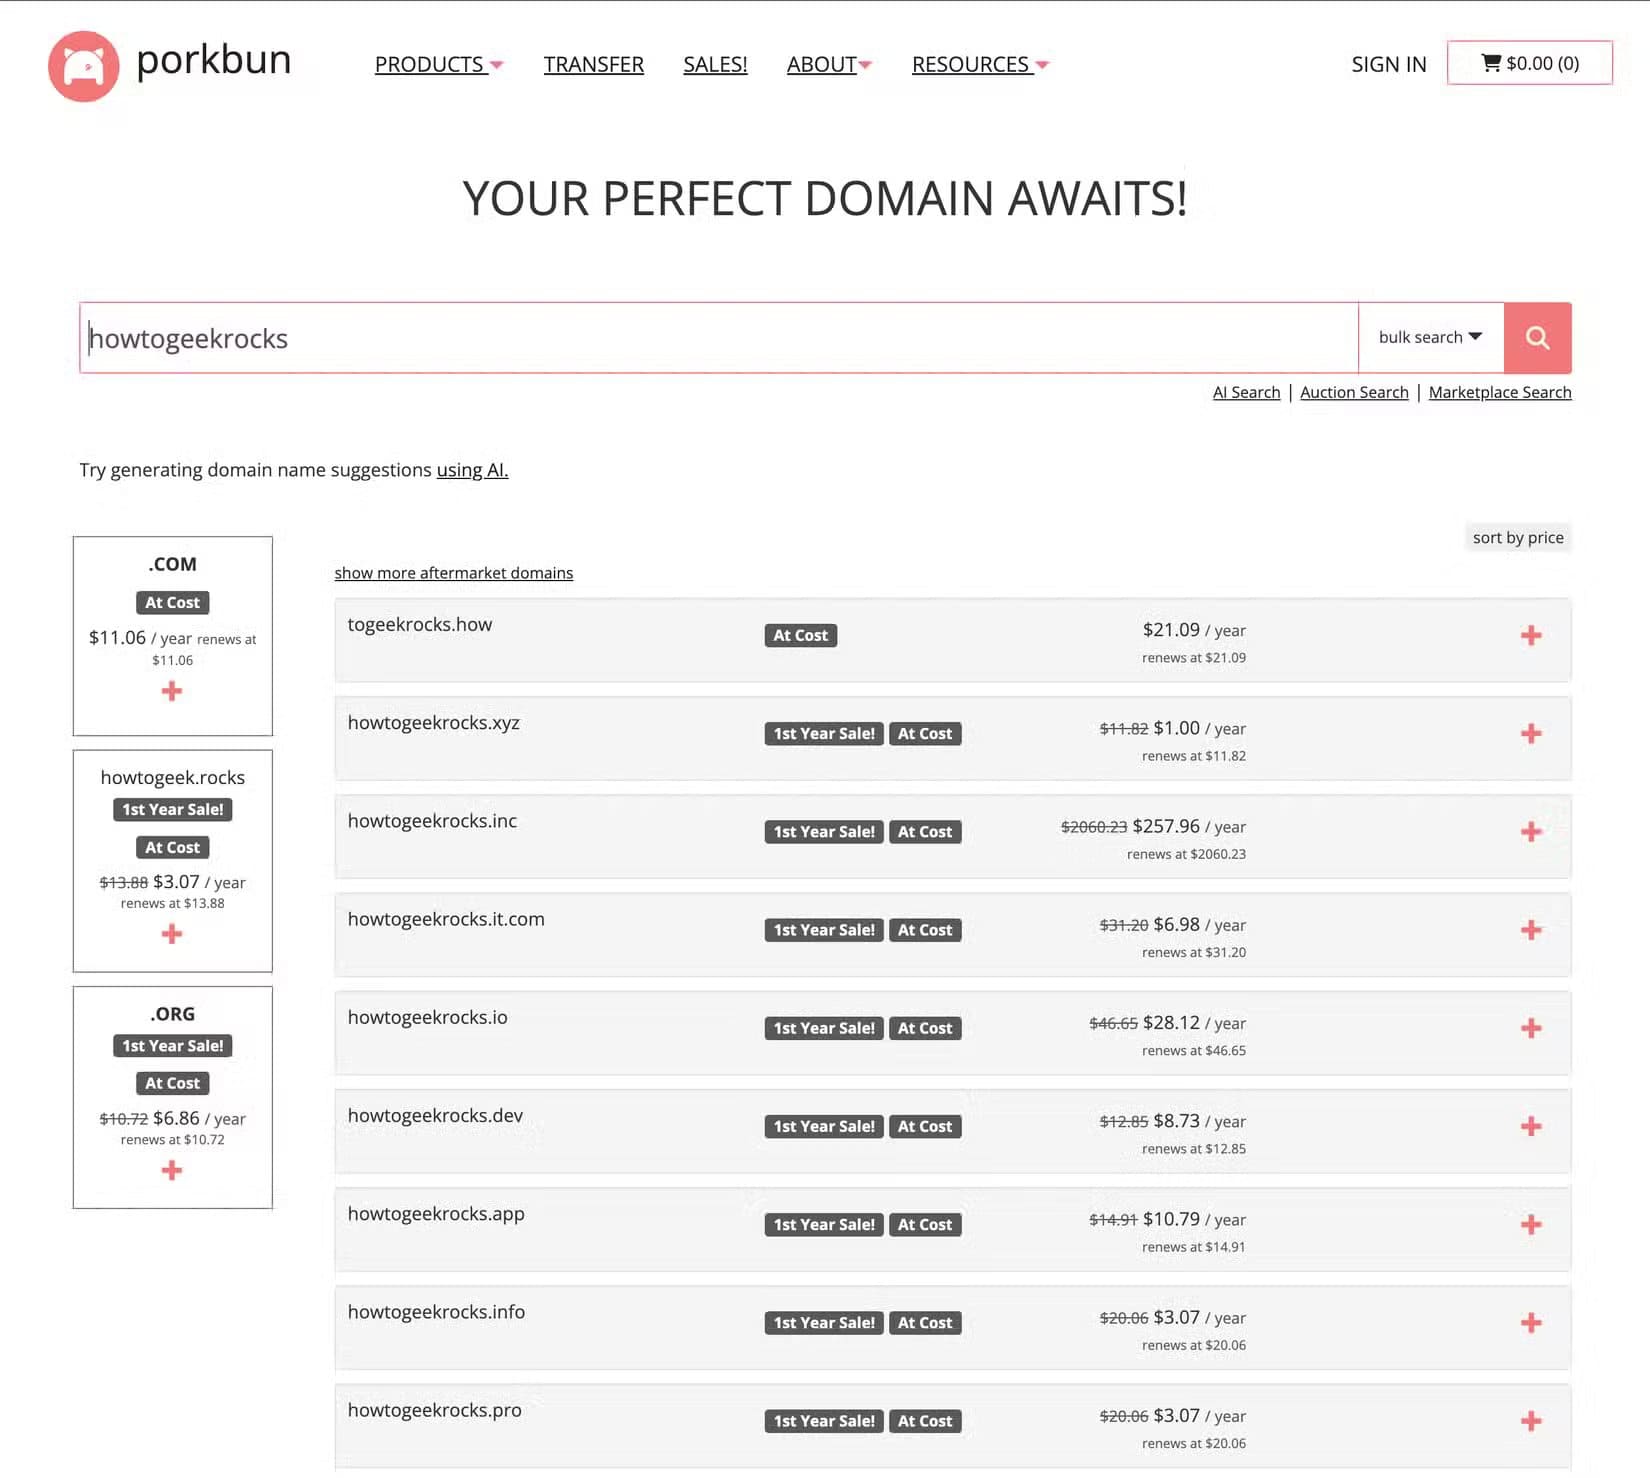Click the $21.09 / year price
Screen dimensions: 1650x1478
click(x=1194, y=630)
